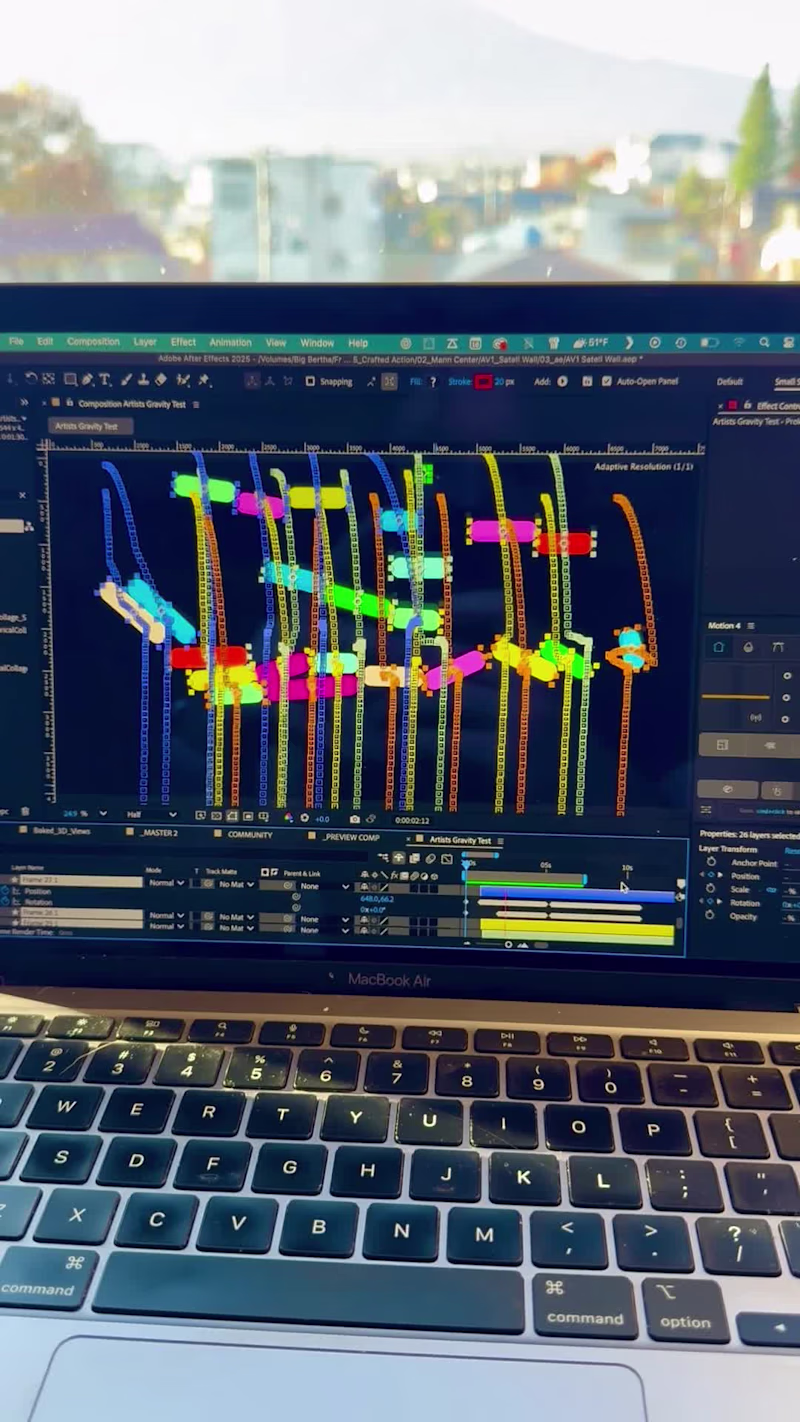Select the Brush tool
This screenshot has width=800, height=1422.
coord(126,380)
